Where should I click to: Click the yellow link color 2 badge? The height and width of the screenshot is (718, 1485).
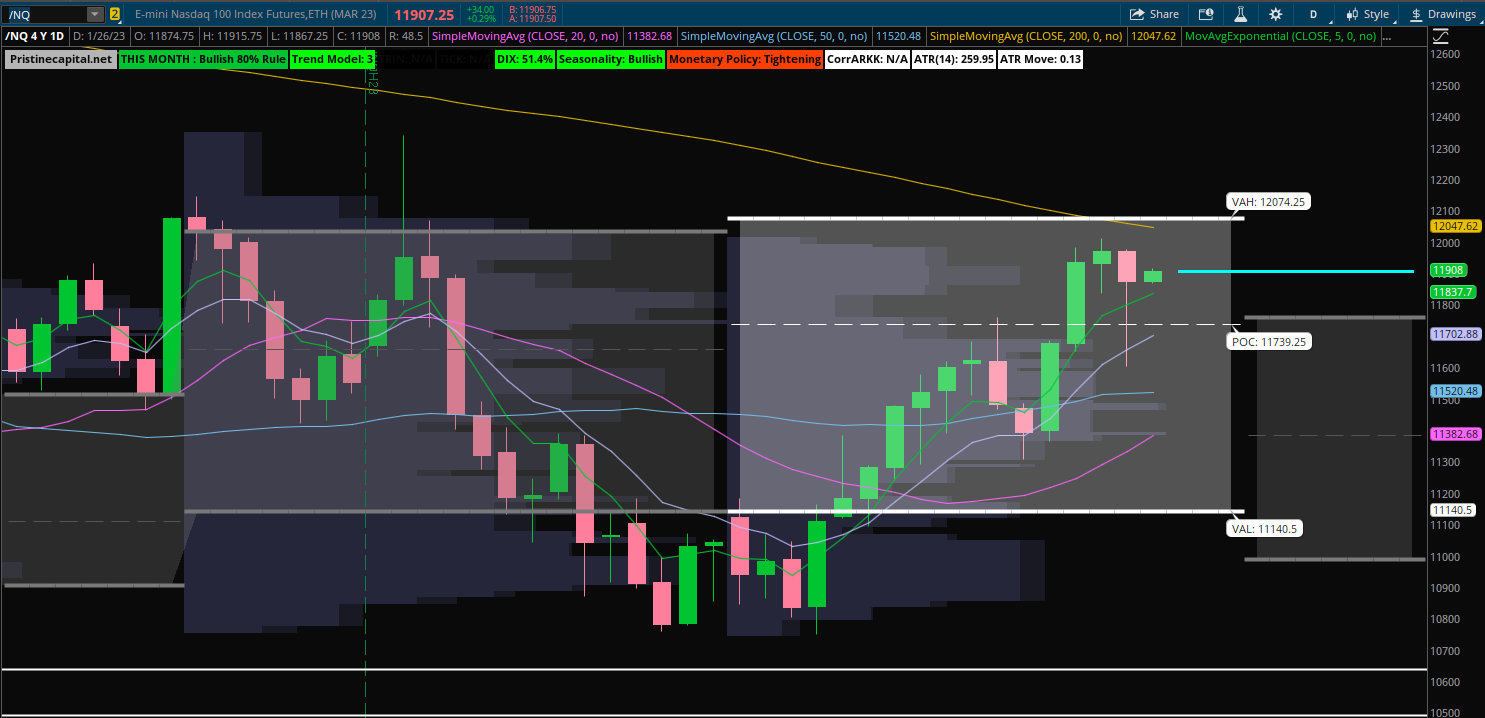115,14
